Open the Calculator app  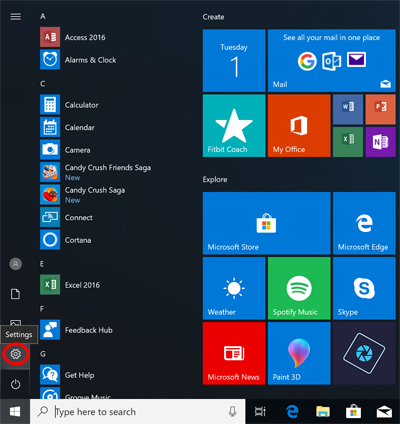click(69, 105)
